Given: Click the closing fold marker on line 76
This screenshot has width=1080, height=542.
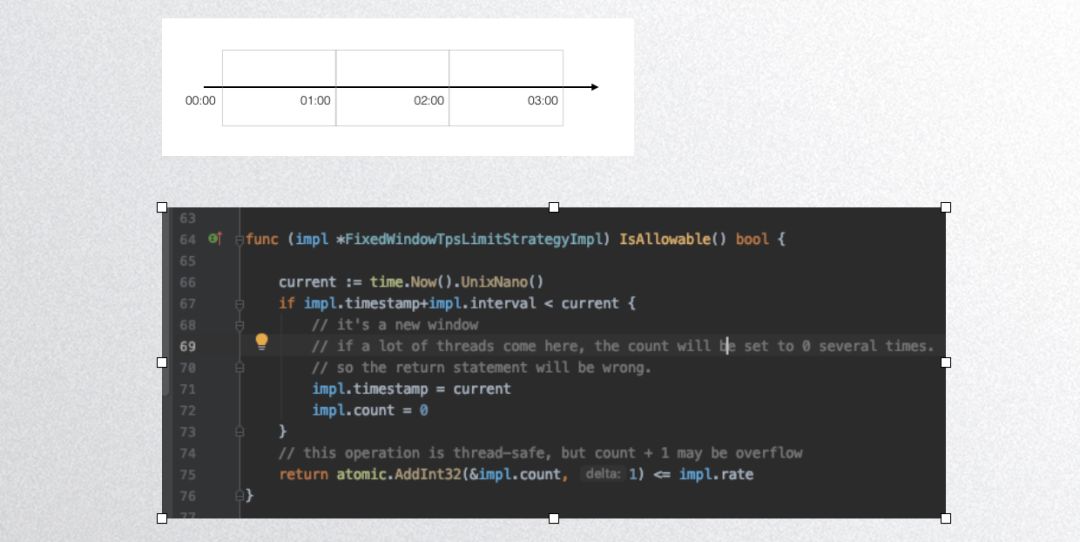Looking at the screenshot, I should click(240, 496).
